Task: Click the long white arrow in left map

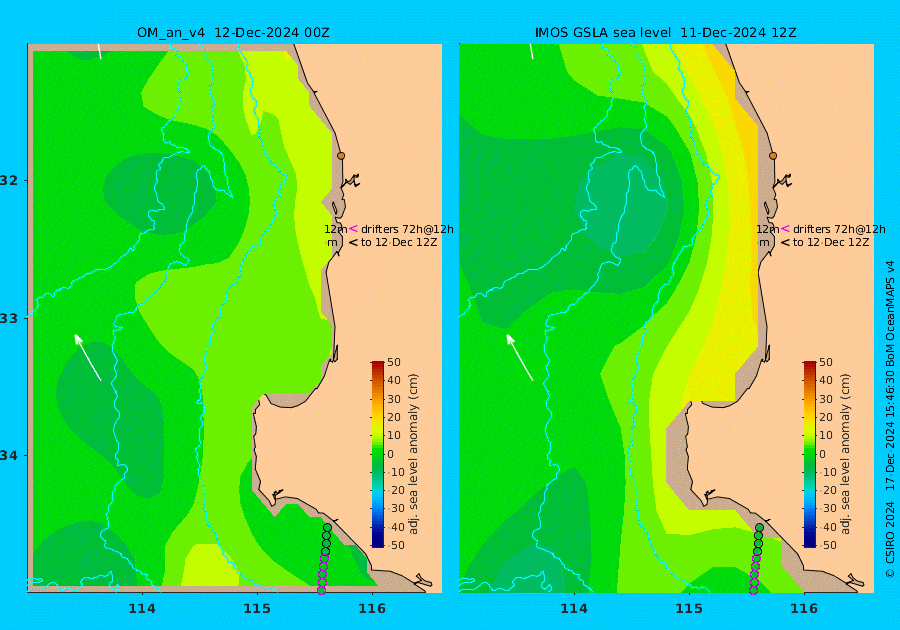Action: tap(88, 357)
